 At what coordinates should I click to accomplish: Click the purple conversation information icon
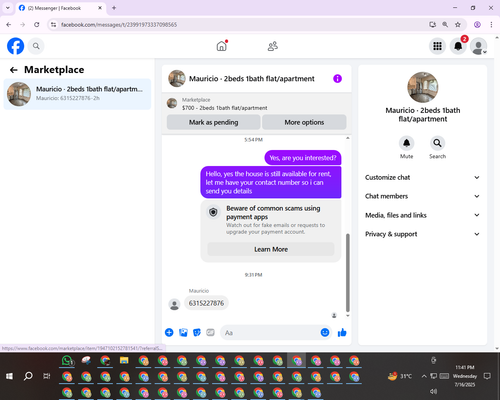[337, 79]
